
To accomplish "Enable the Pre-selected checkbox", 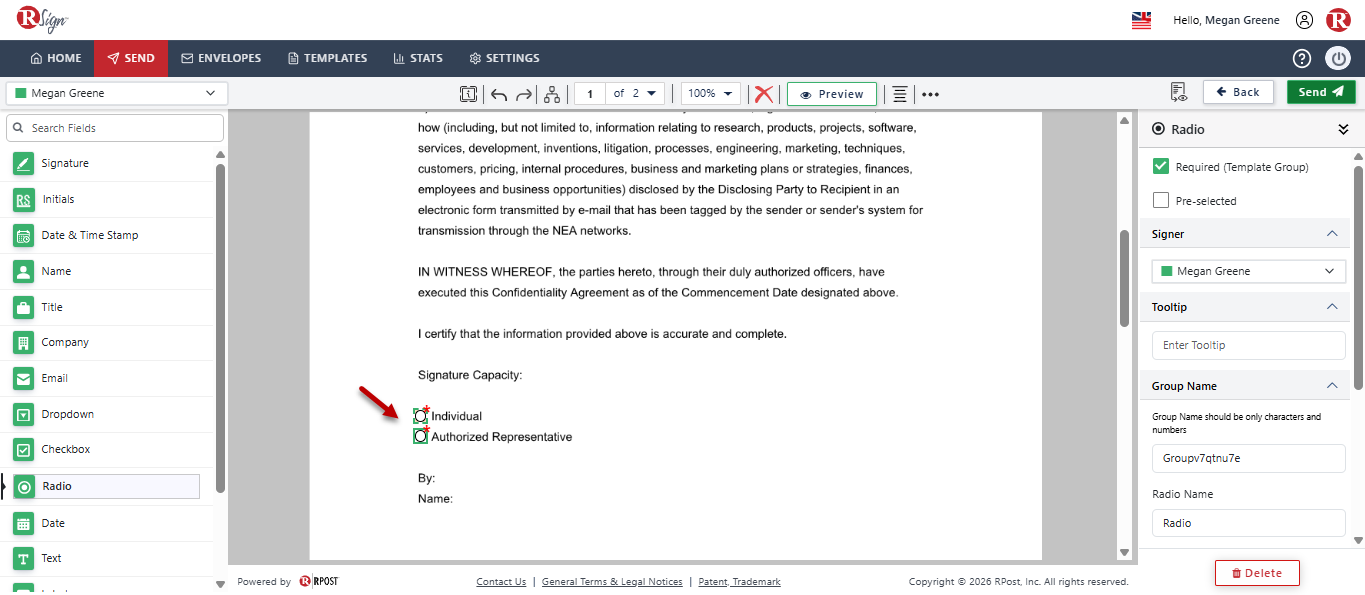I will 1161,200.
